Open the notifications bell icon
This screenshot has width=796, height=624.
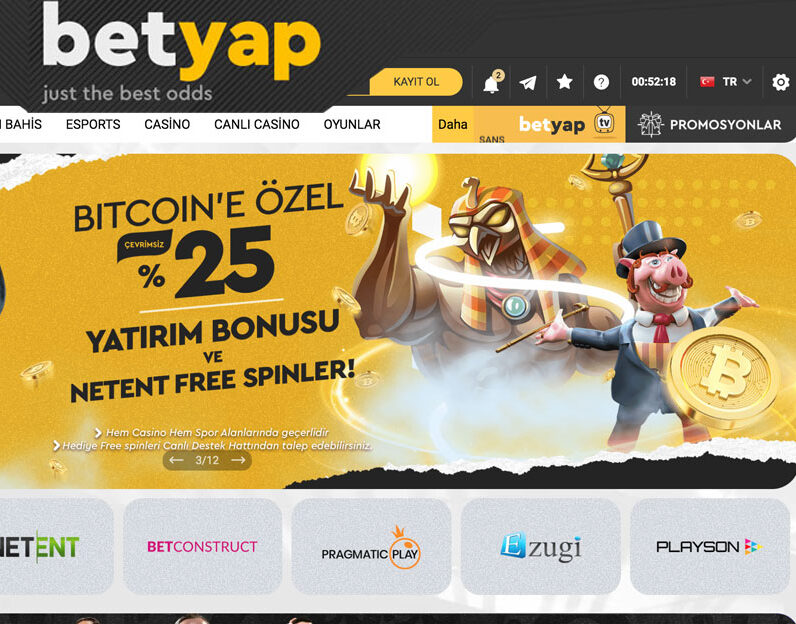click(x=491, y=83)
